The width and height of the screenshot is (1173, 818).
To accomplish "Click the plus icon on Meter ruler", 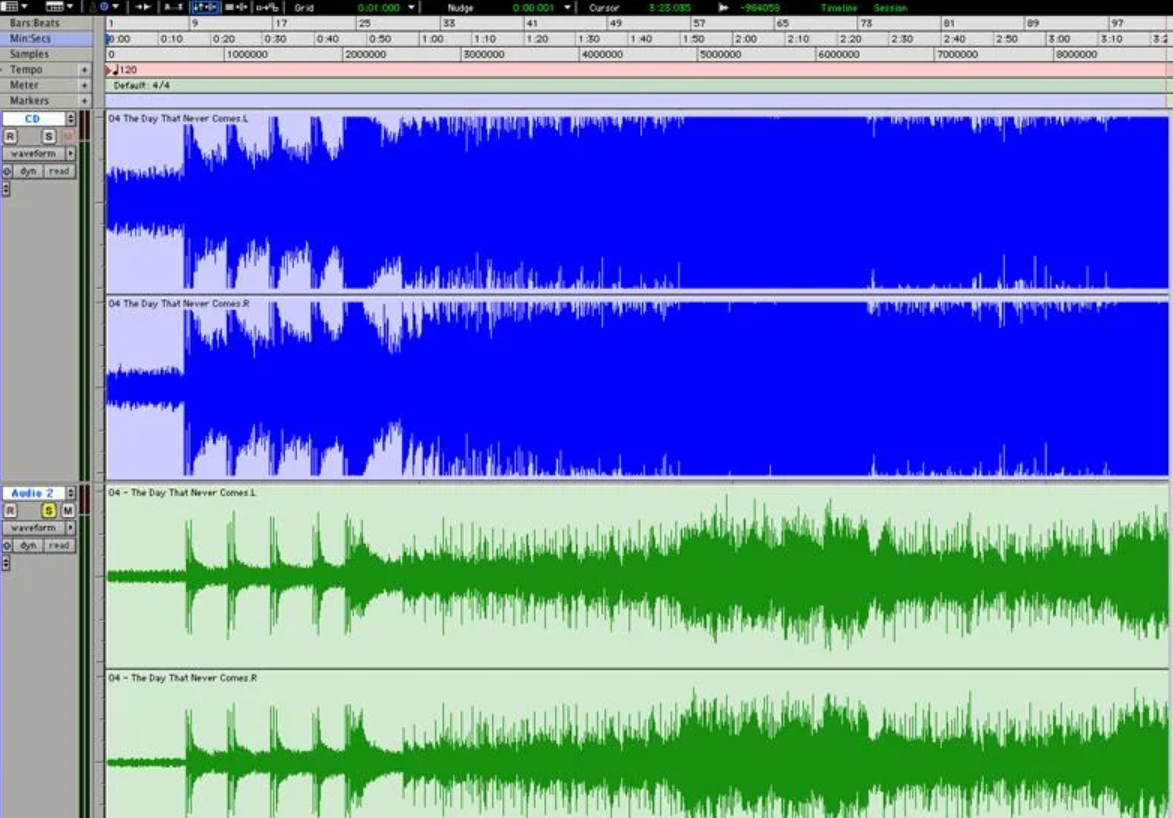I will point(84,86).
